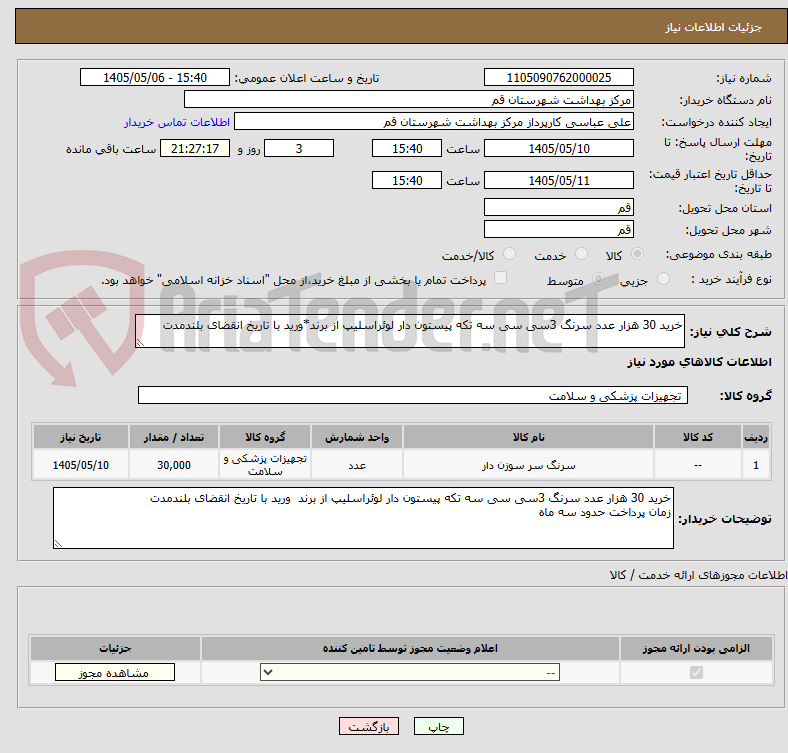
Task: Click the announcement date field 1405/05/06 - 15:40
Action: click(155, 77)
